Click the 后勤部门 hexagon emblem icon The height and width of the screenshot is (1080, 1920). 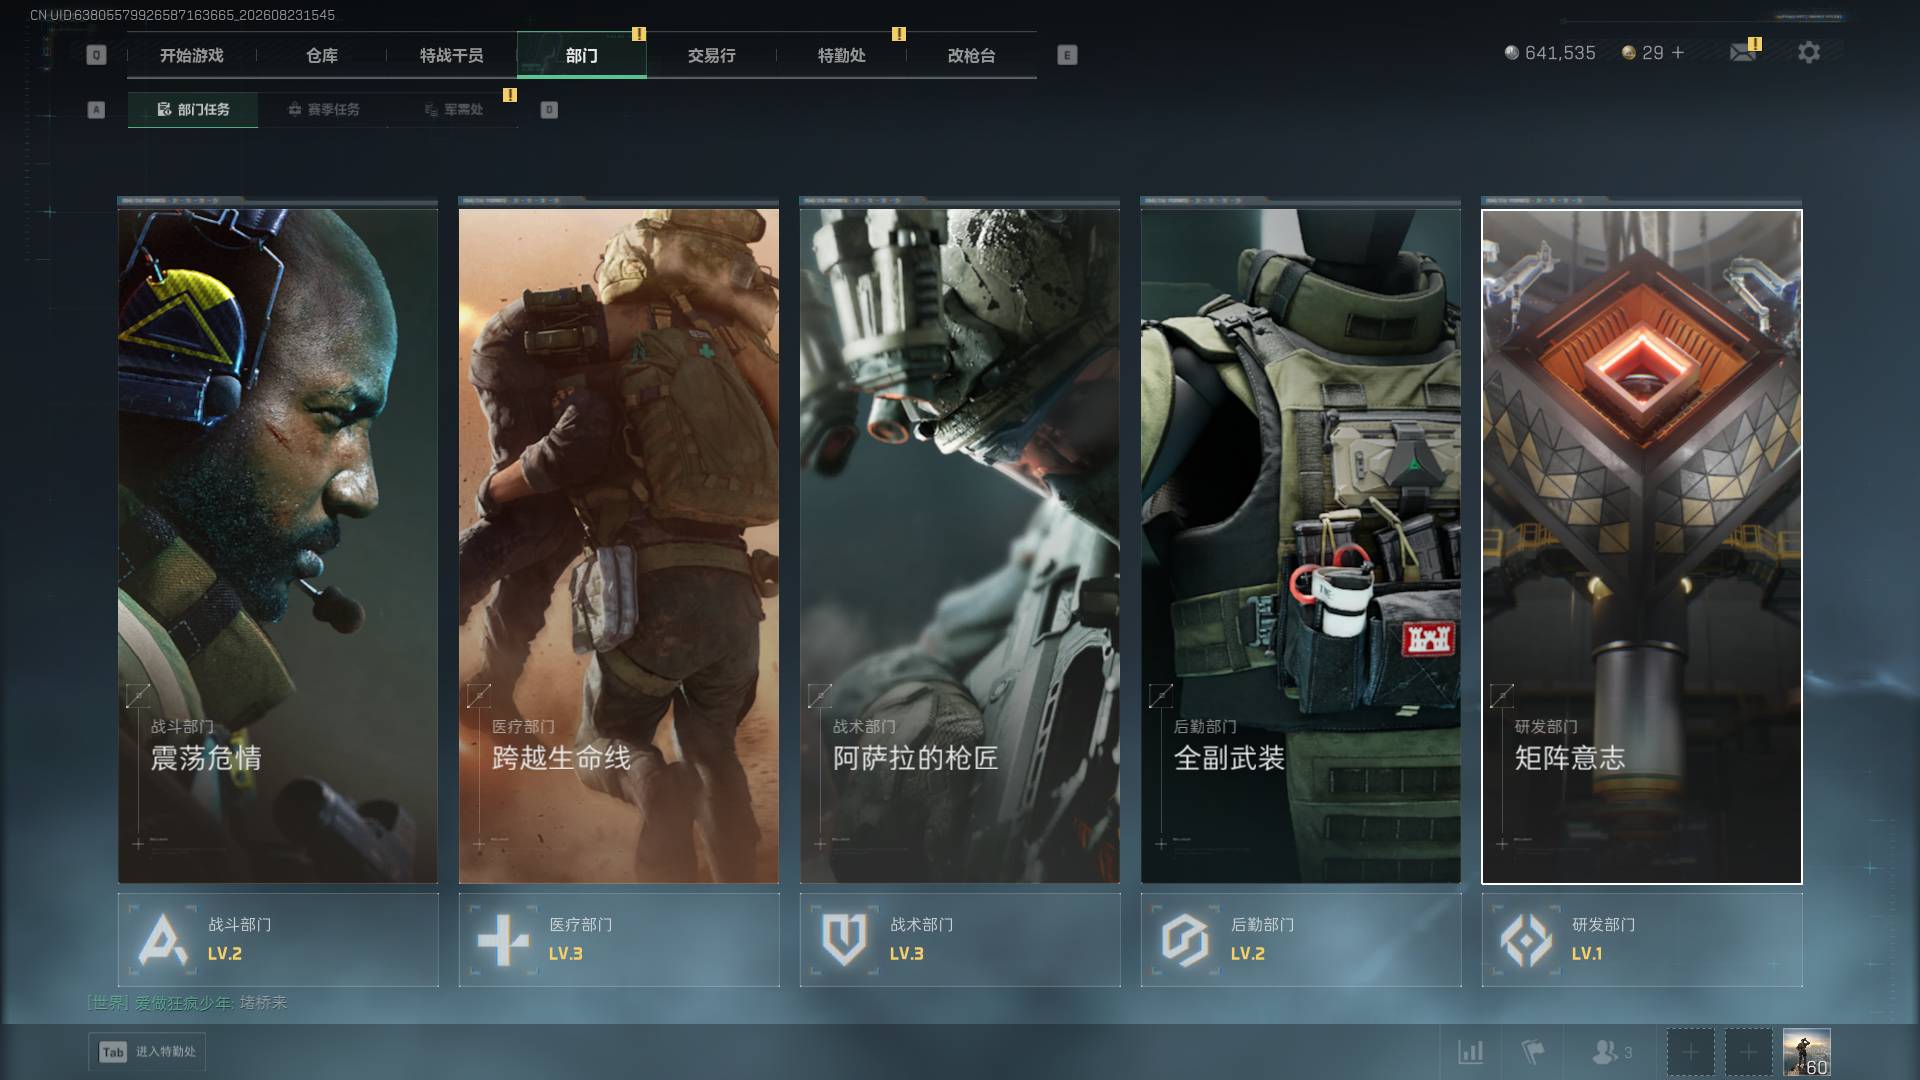pos(1185,939)
